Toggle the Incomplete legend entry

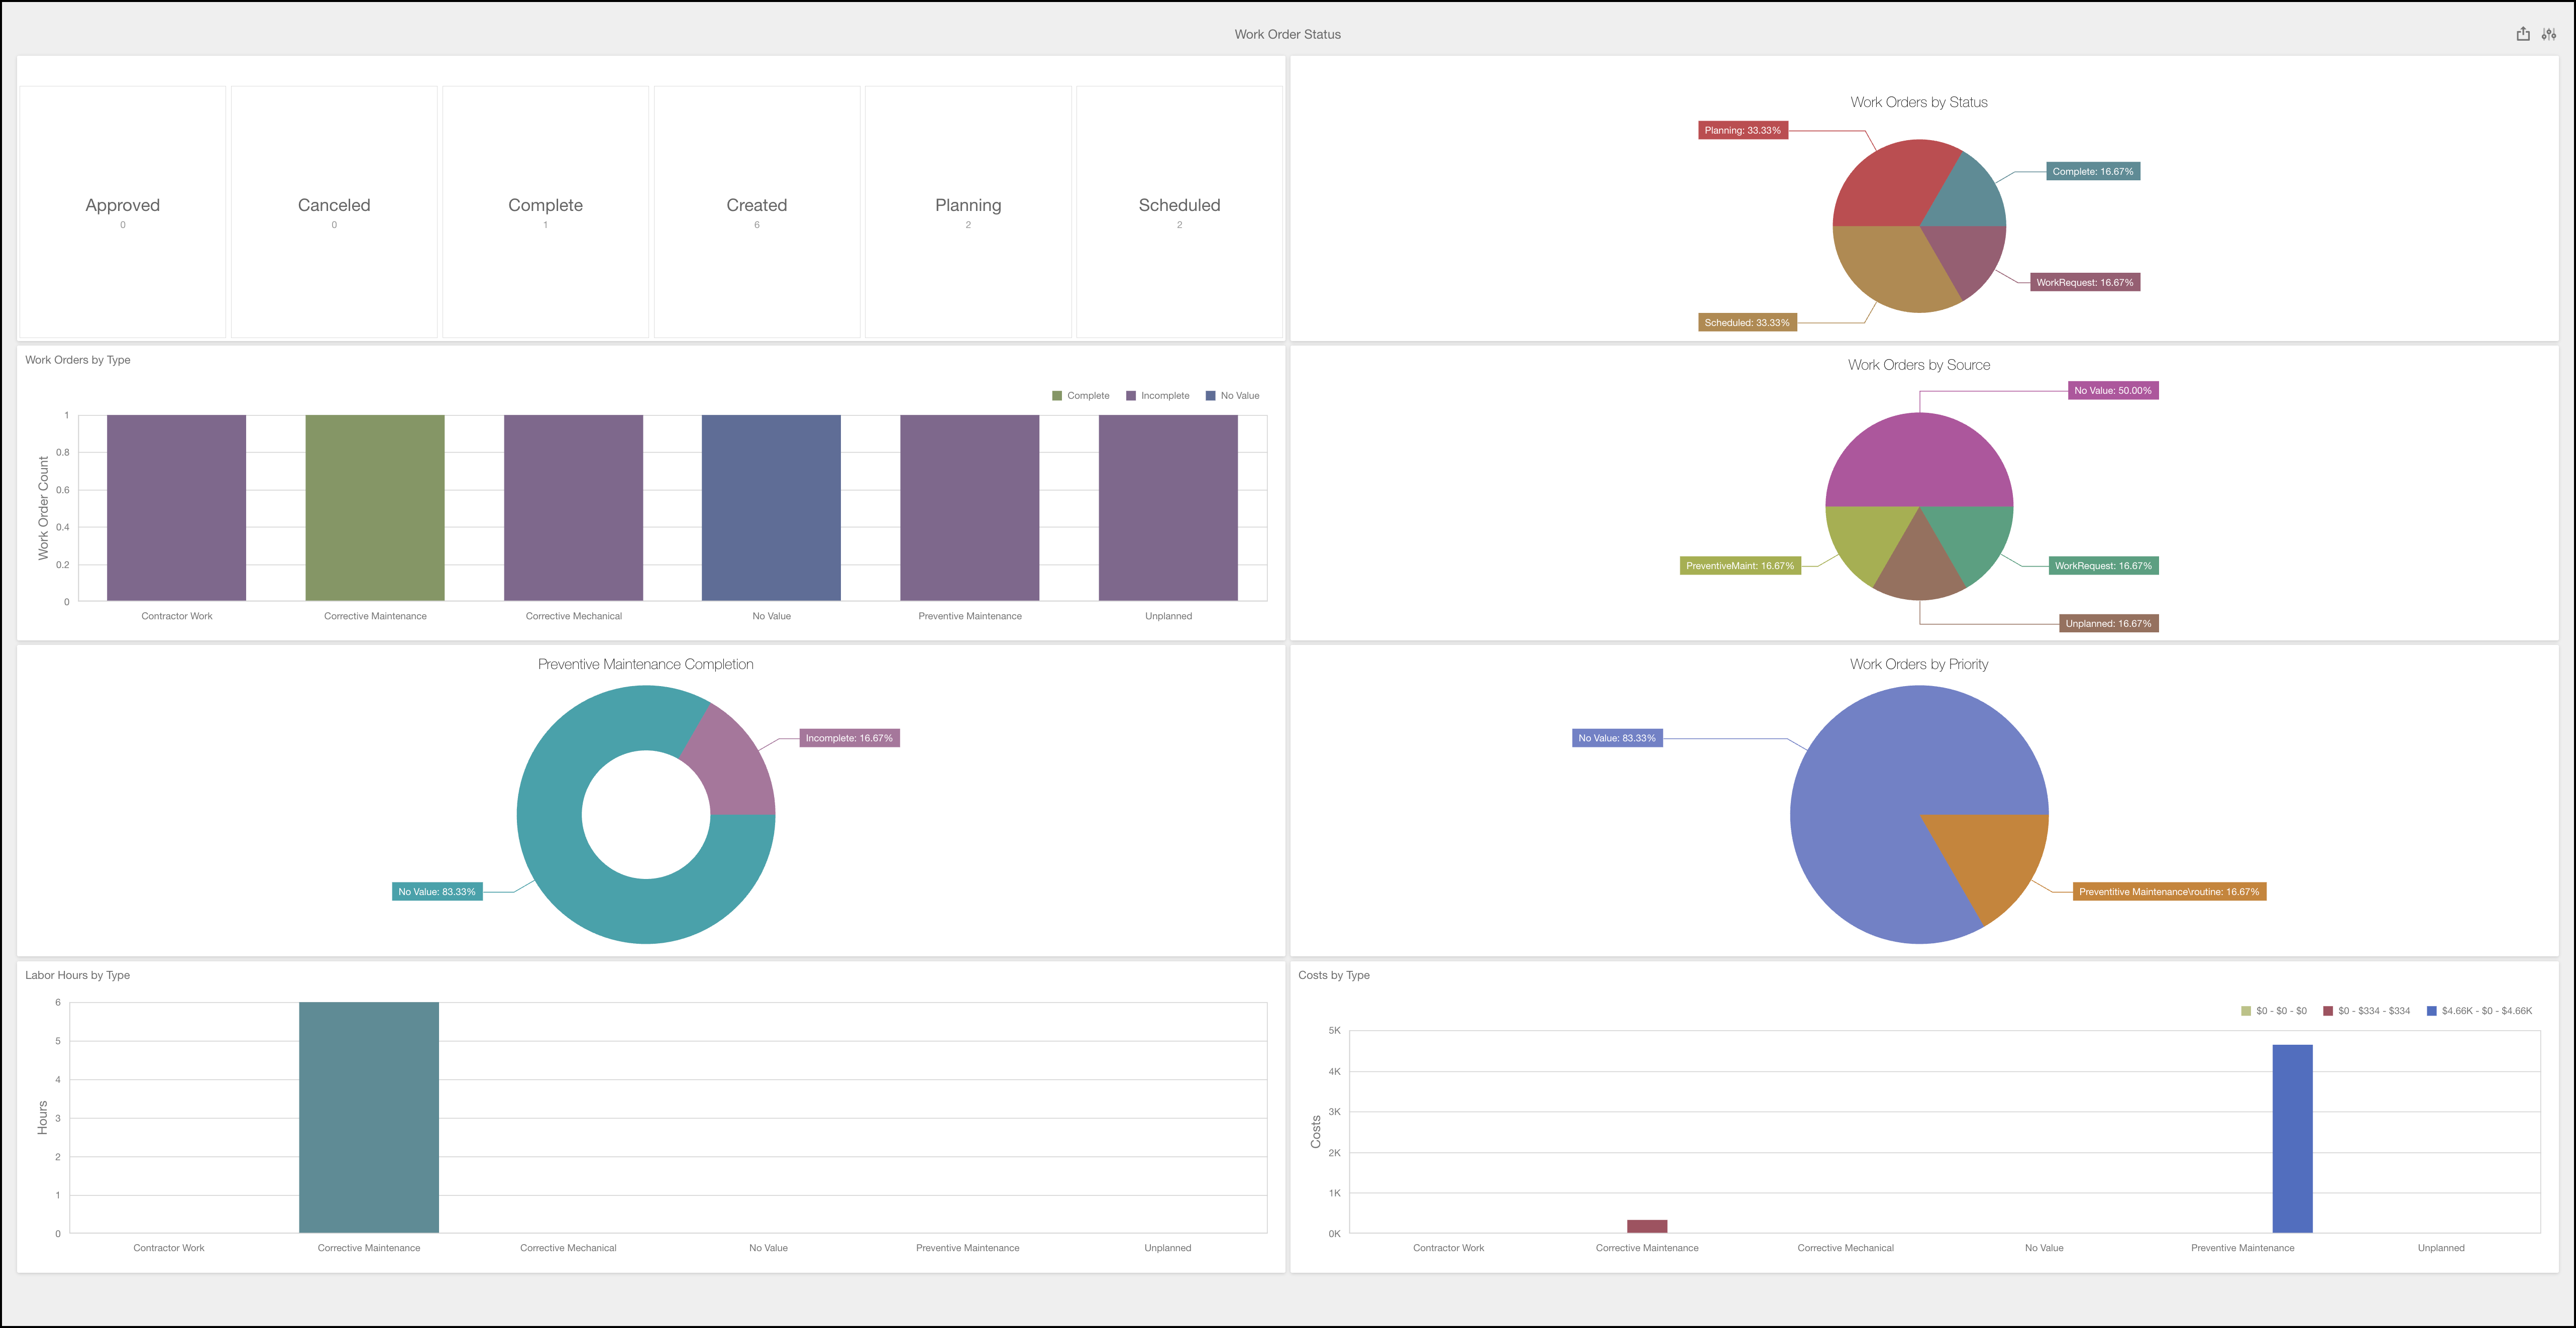(x=1157, y=396)
